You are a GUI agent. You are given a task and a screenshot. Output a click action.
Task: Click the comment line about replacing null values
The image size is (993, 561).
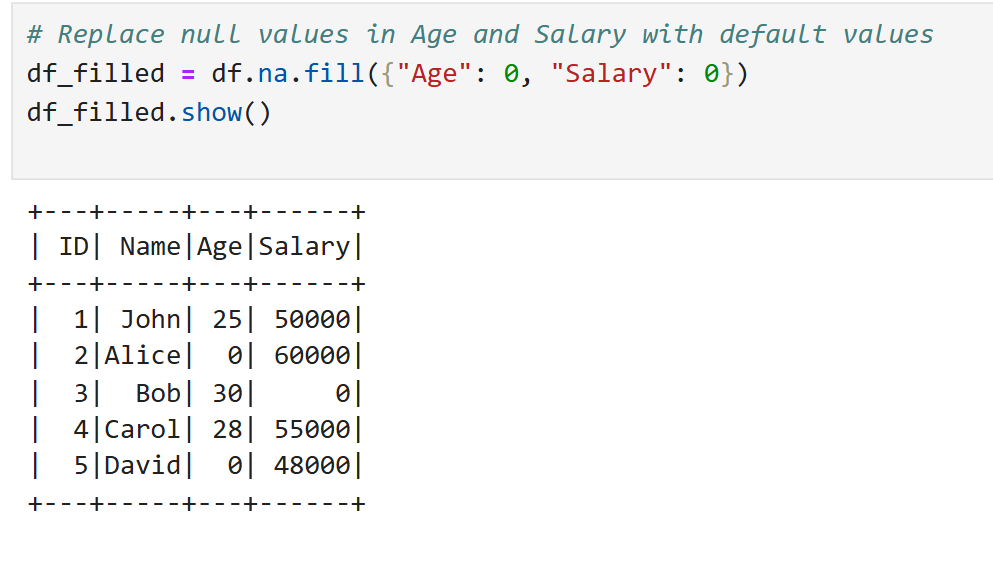480,35
